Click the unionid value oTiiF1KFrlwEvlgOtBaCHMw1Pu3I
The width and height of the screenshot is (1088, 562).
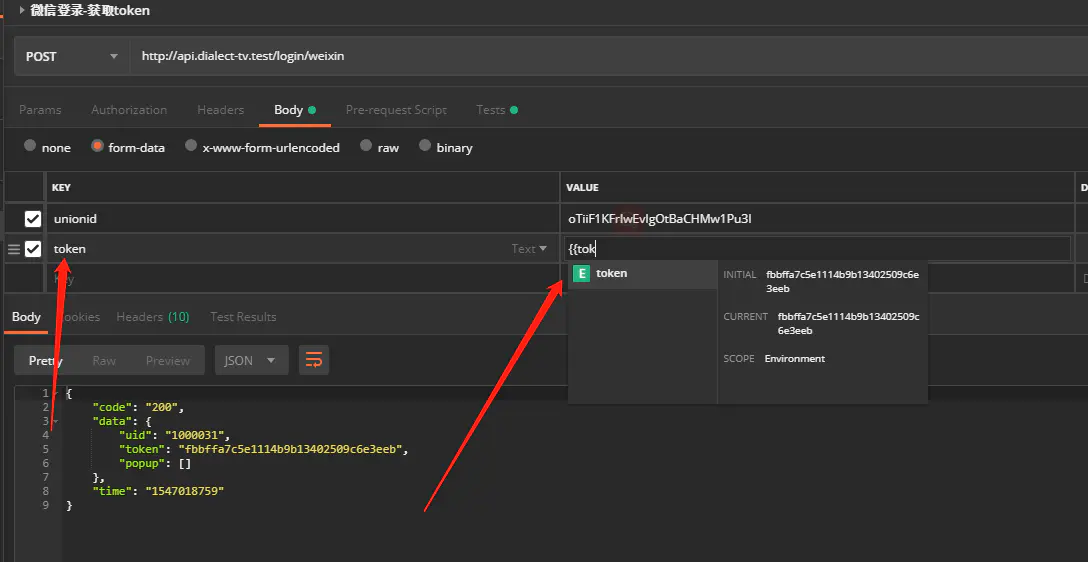point(660,219)
